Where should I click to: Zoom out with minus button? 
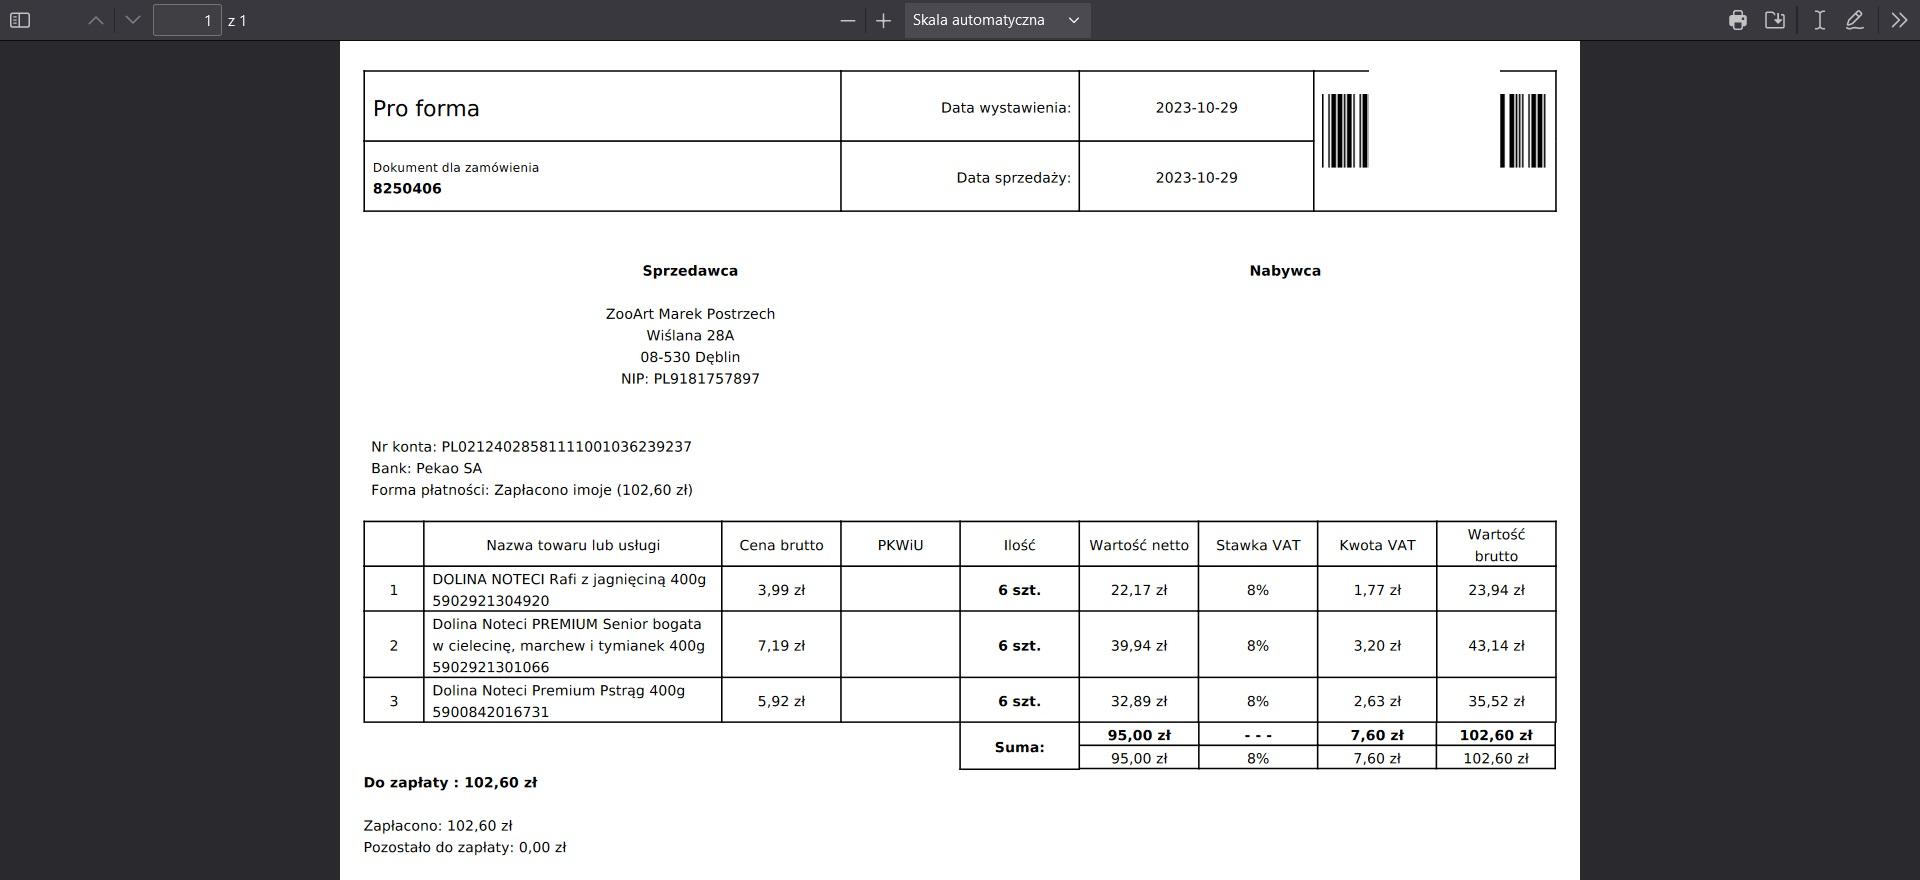(848, 20)
